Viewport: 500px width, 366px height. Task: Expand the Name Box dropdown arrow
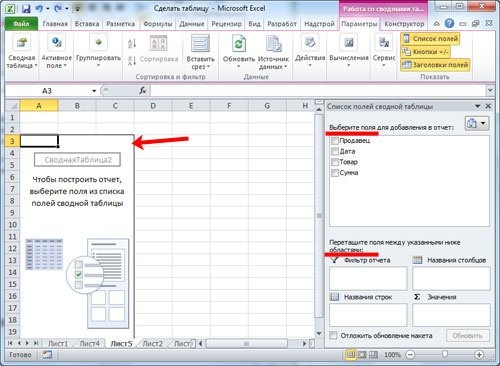[94, 91]
